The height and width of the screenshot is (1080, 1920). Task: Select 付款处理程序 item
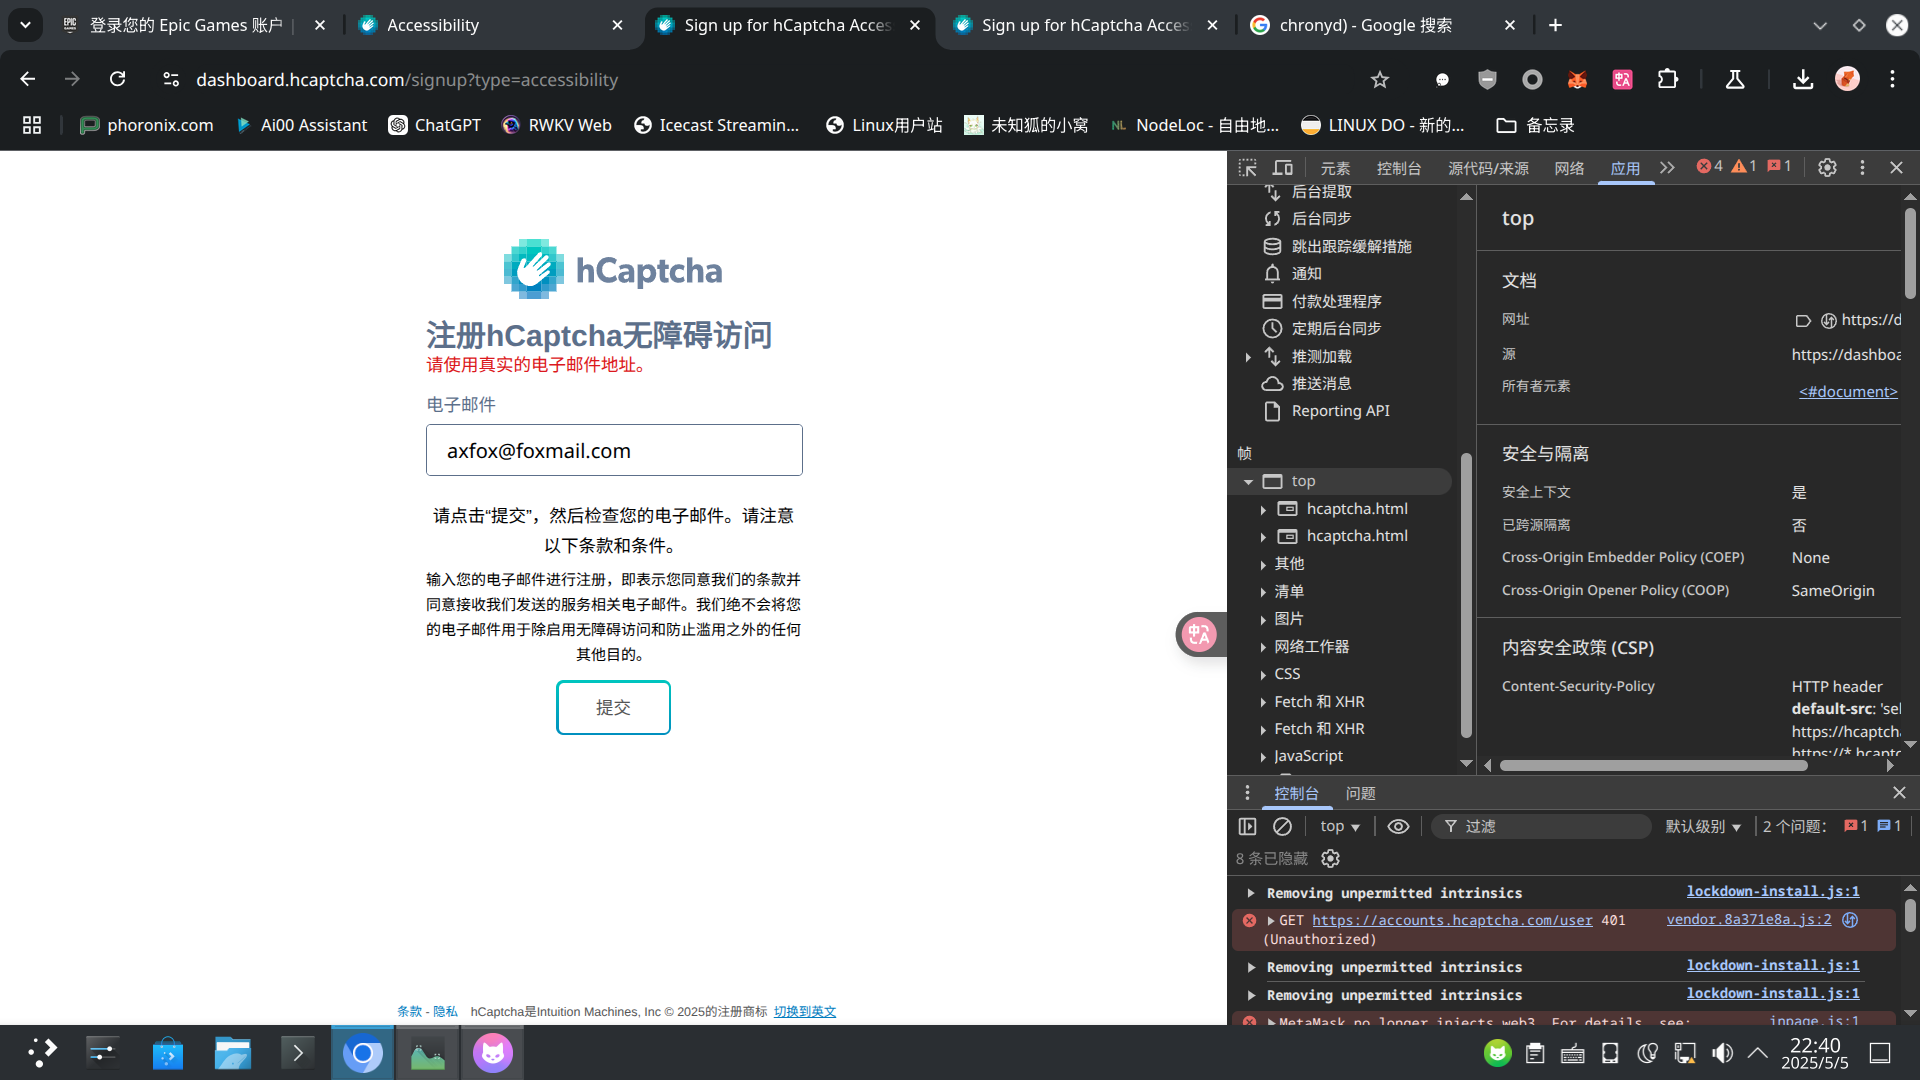[x=1336, y=301]
